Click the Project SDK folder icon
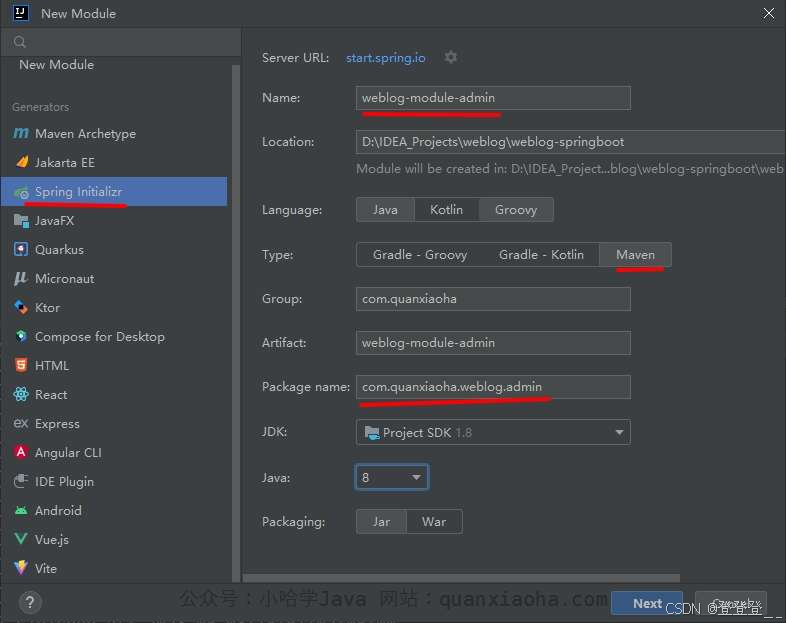 372,432
